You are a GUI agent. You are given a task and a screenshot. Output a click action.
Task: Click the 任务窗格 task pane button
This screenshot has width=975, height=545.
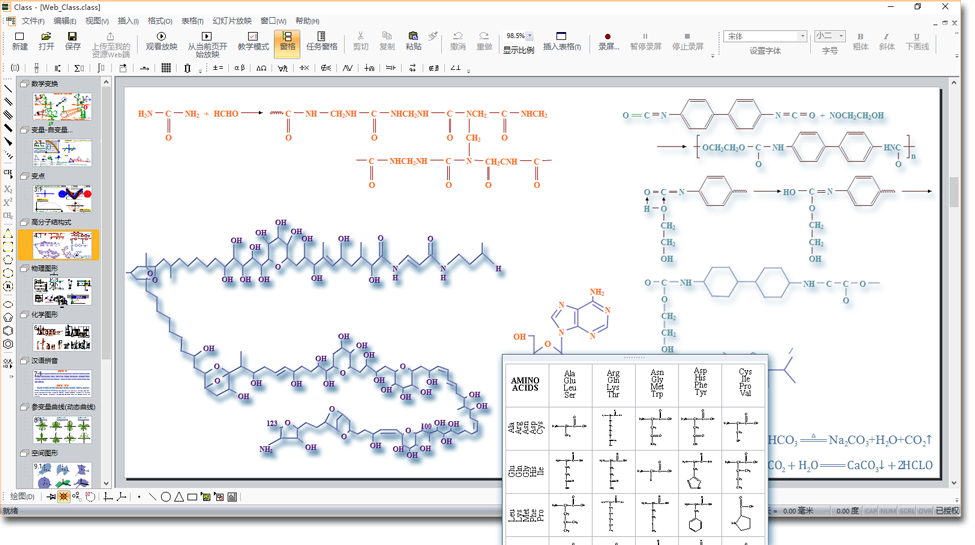pyautogui.click(x=321, y=40)
